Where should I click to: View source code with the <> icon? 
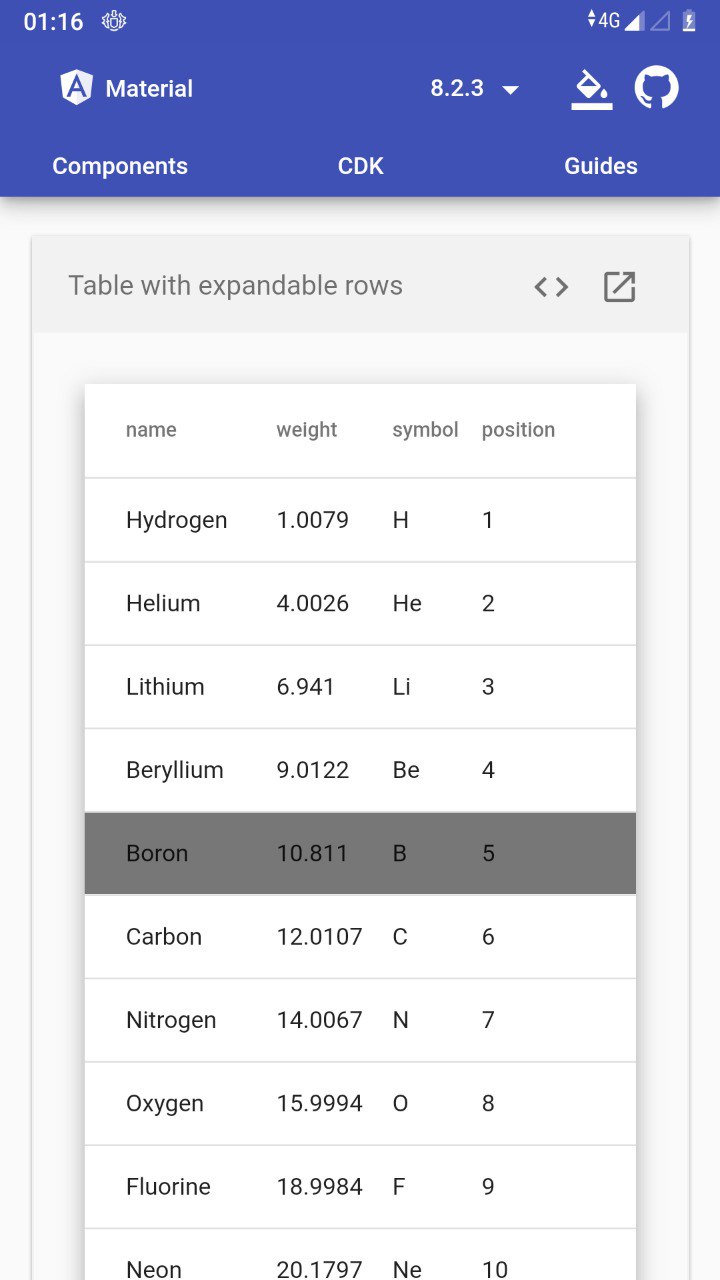coord(551,287)
